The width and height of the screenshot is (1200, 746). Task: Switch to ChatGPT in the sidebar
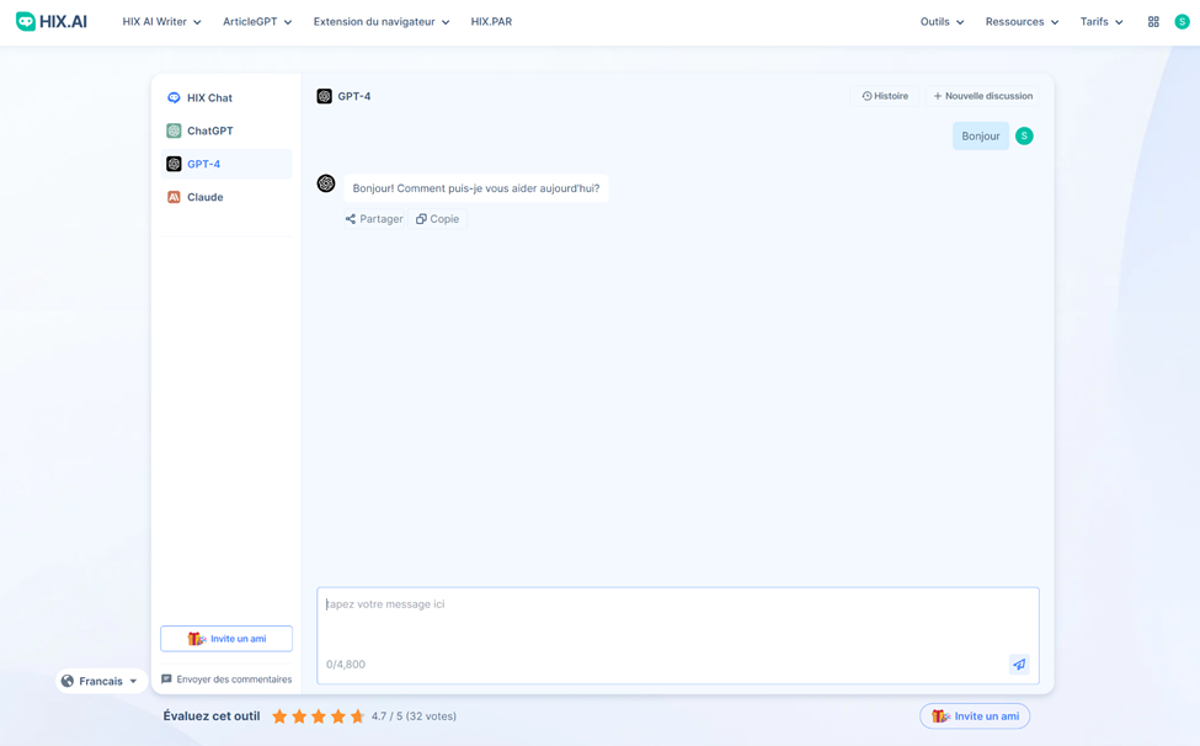[226, 131]
